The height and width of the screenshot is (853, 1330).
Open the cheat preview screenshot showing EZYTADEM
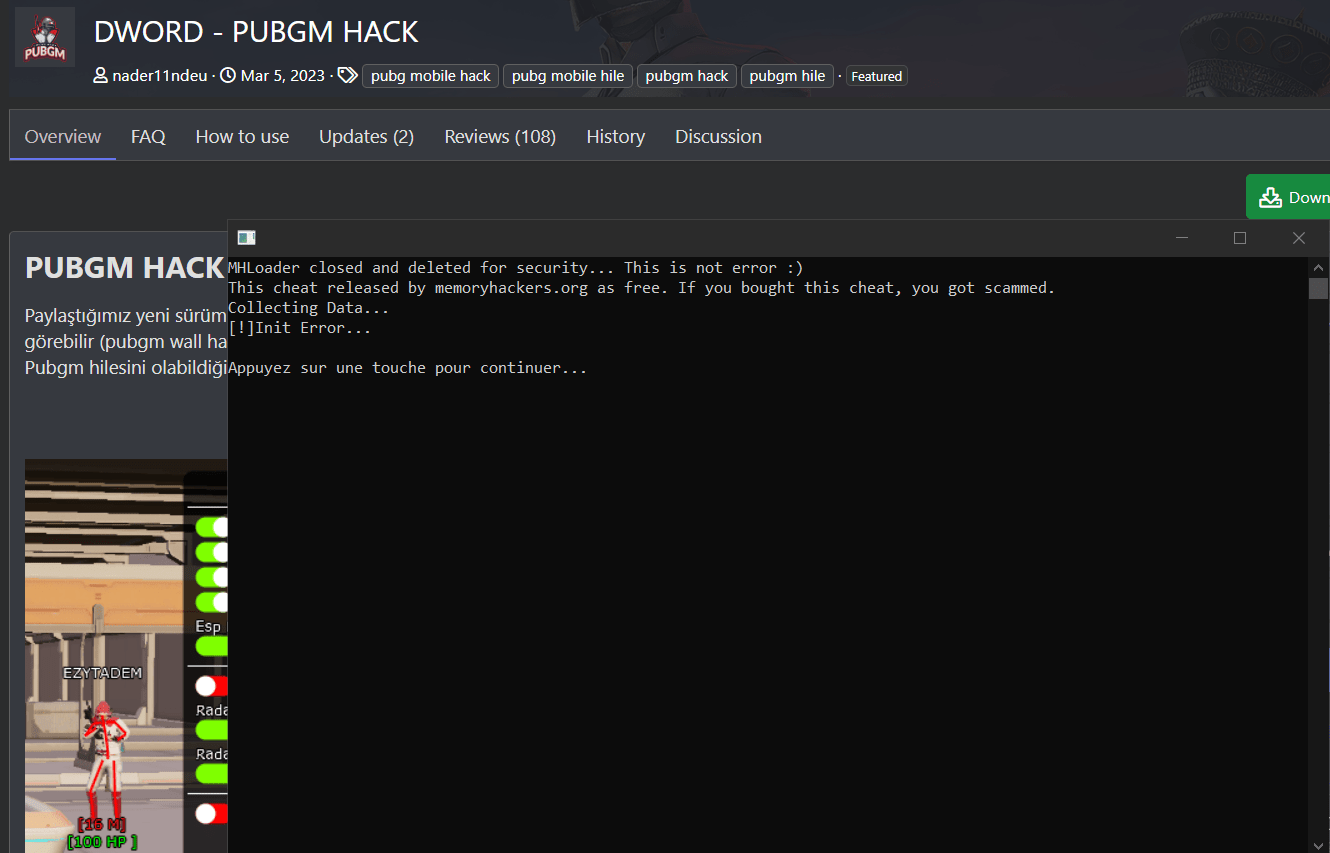pos(126,655)
